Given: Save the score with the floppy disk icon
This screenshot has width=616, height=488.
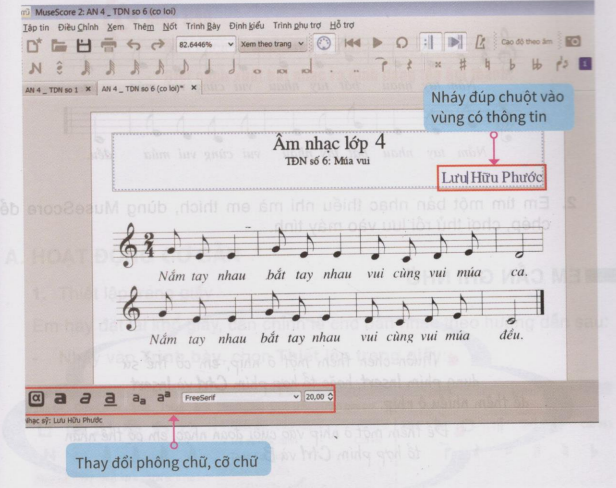Looking at the screenshot, I should [x=83, y=45].
